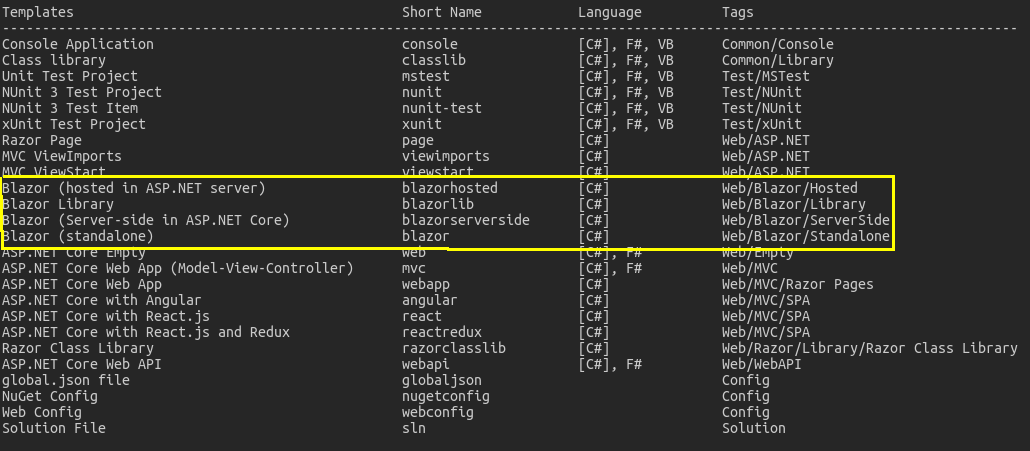
Task: Click the "Web/Razor/Library/Razor Class Library" tag
Action: pos(870,348)
